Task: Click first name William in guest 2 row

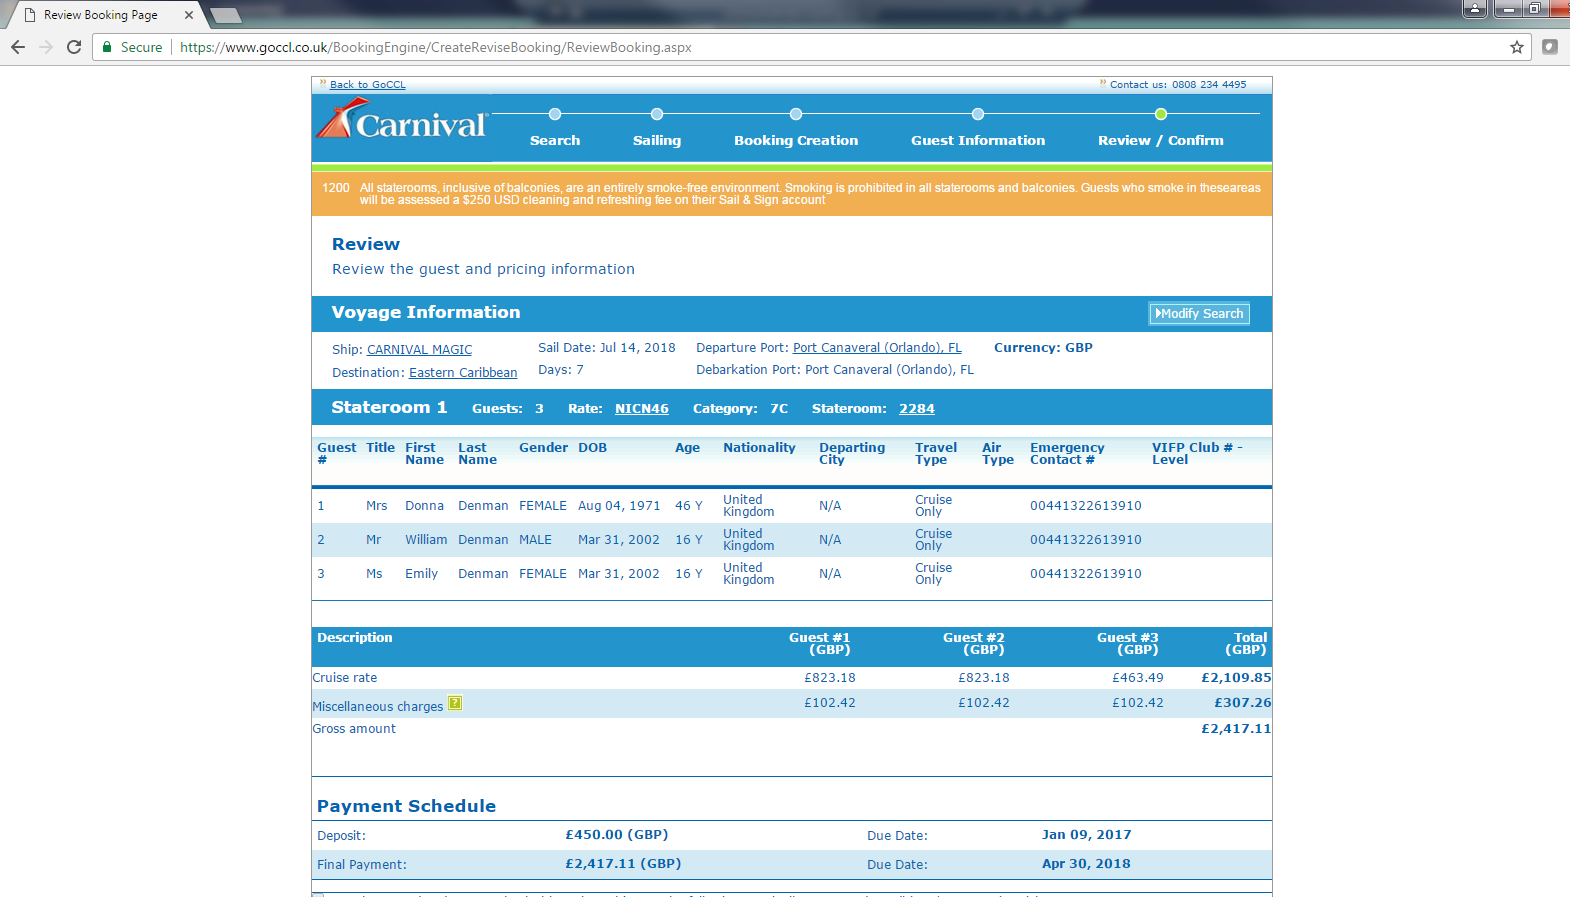Action: [x=426, y=540]
